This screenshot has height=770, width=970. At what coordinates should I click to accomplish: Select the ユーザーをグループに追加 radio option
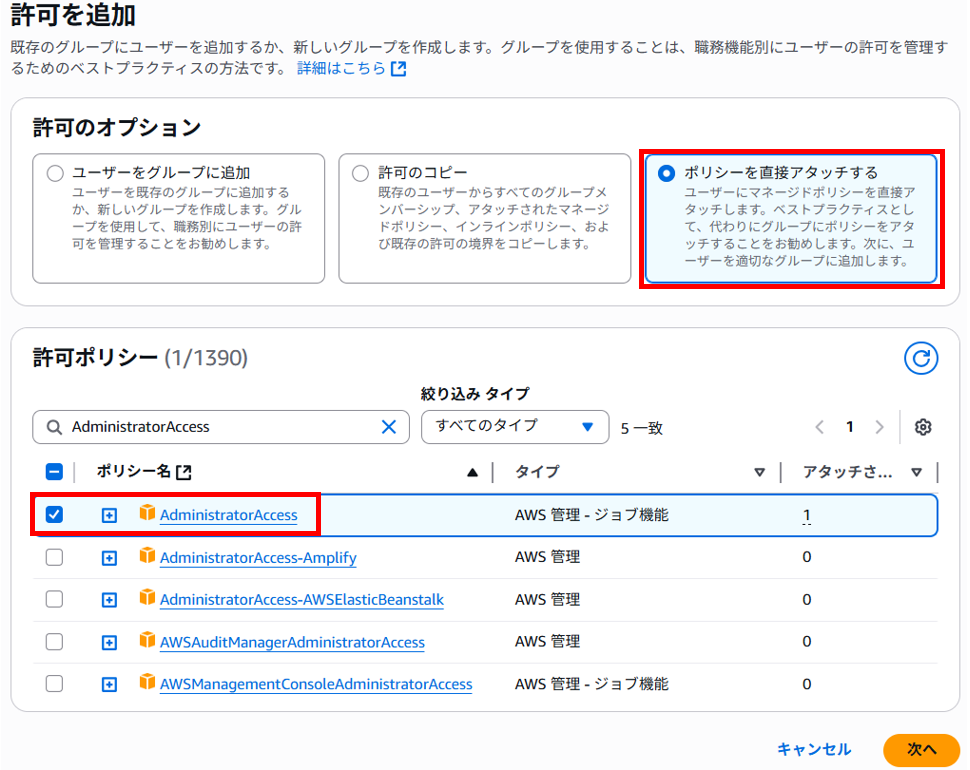[x=55, y=173]
